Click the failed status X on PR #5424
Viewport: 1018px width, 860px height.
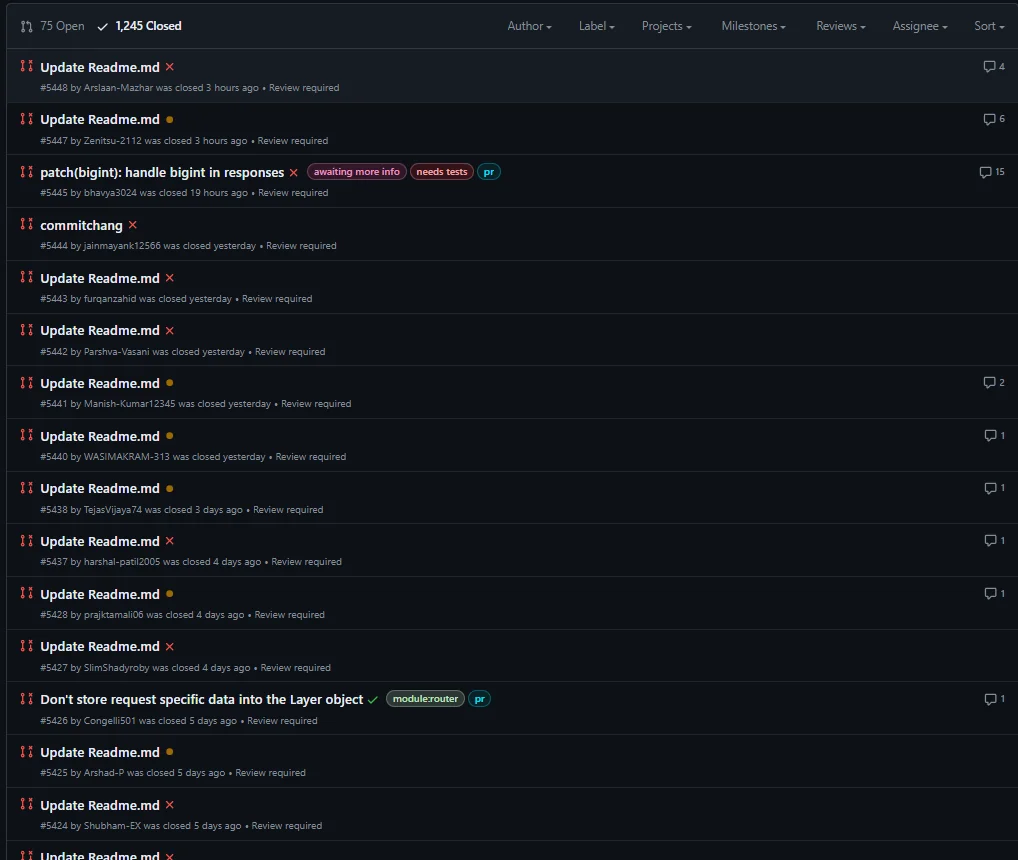click(169, 805)
